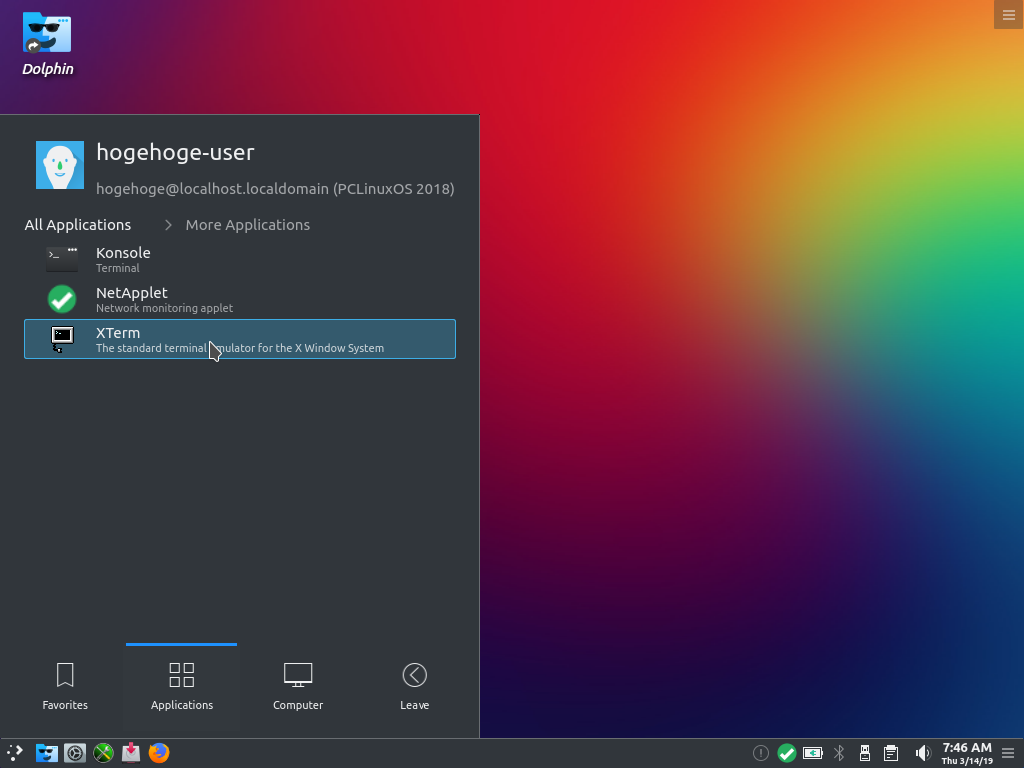Go back to All Applications breadcrumb

coord(78,225)
